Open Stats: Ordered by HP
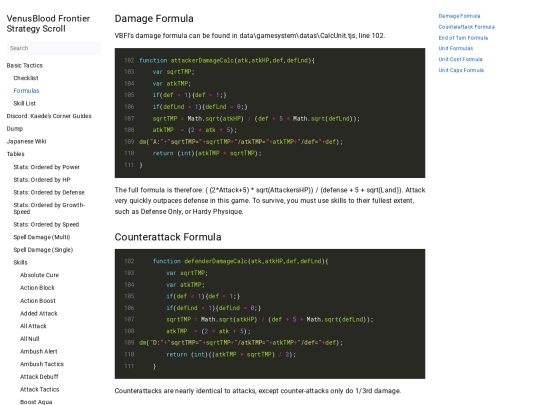540x405 pixels. [x=42, y=180]
